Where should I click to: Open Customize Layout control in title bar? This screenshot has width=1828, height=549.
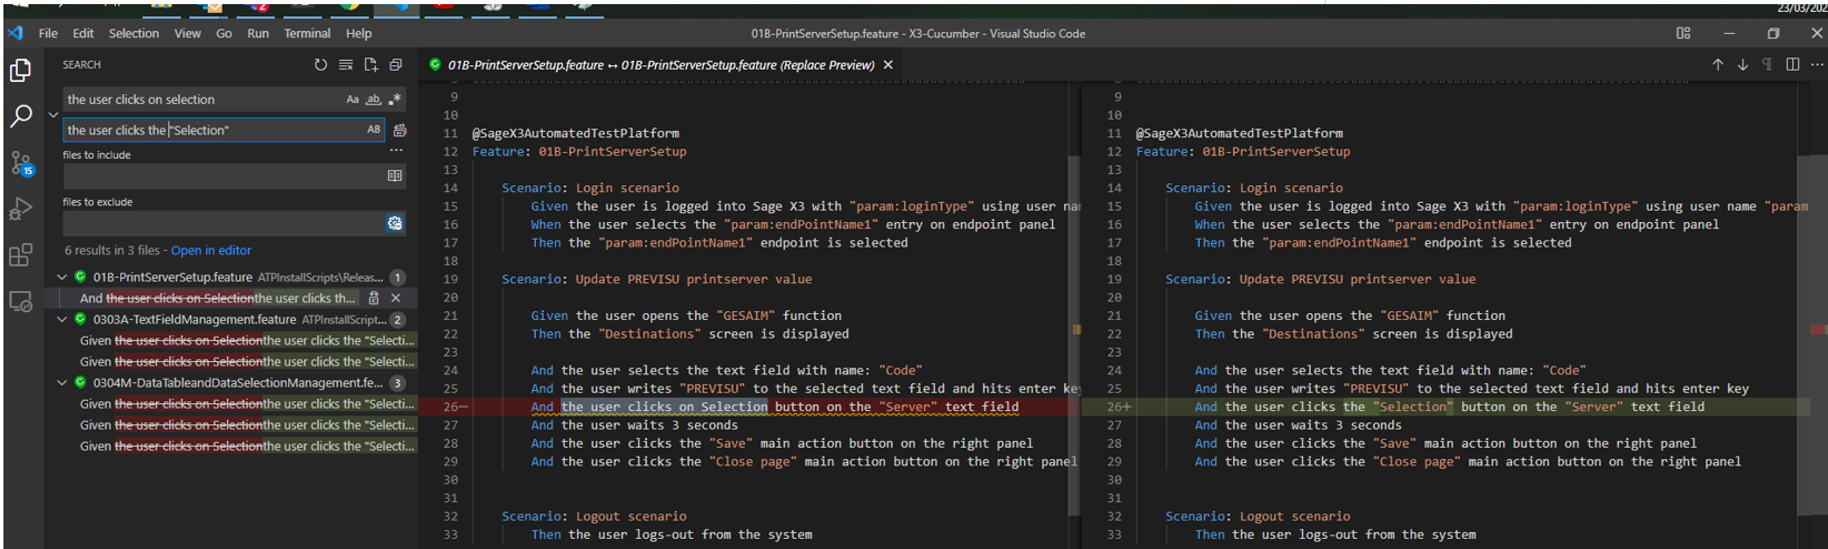[x=1683, y=33]
